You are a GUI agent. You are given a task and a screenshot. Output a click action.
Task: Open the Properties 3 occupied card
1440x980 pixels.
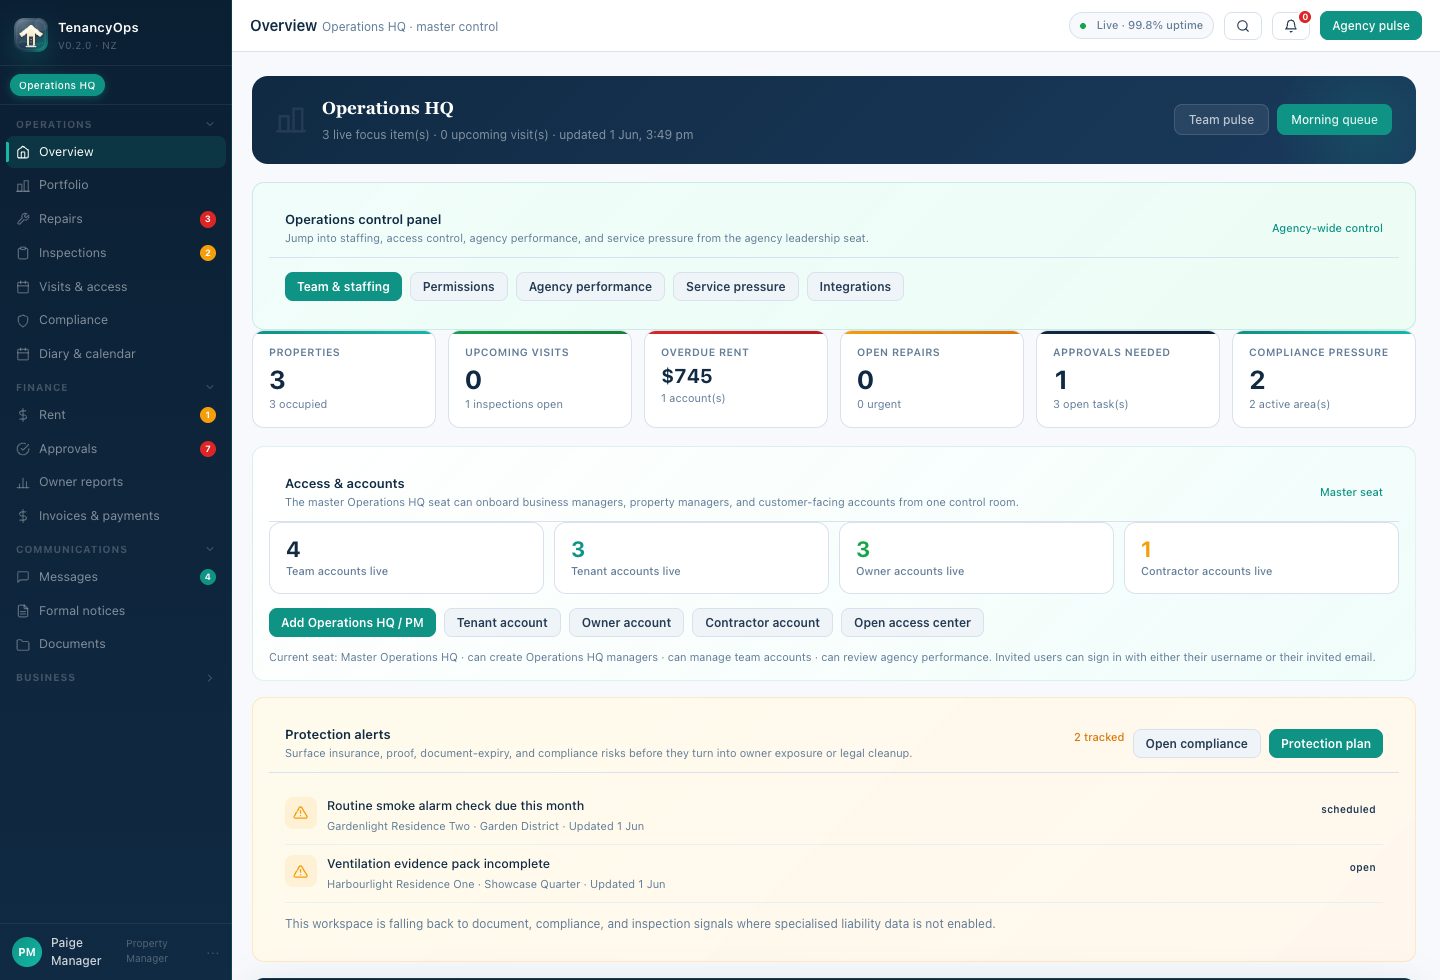click(344, 379)
